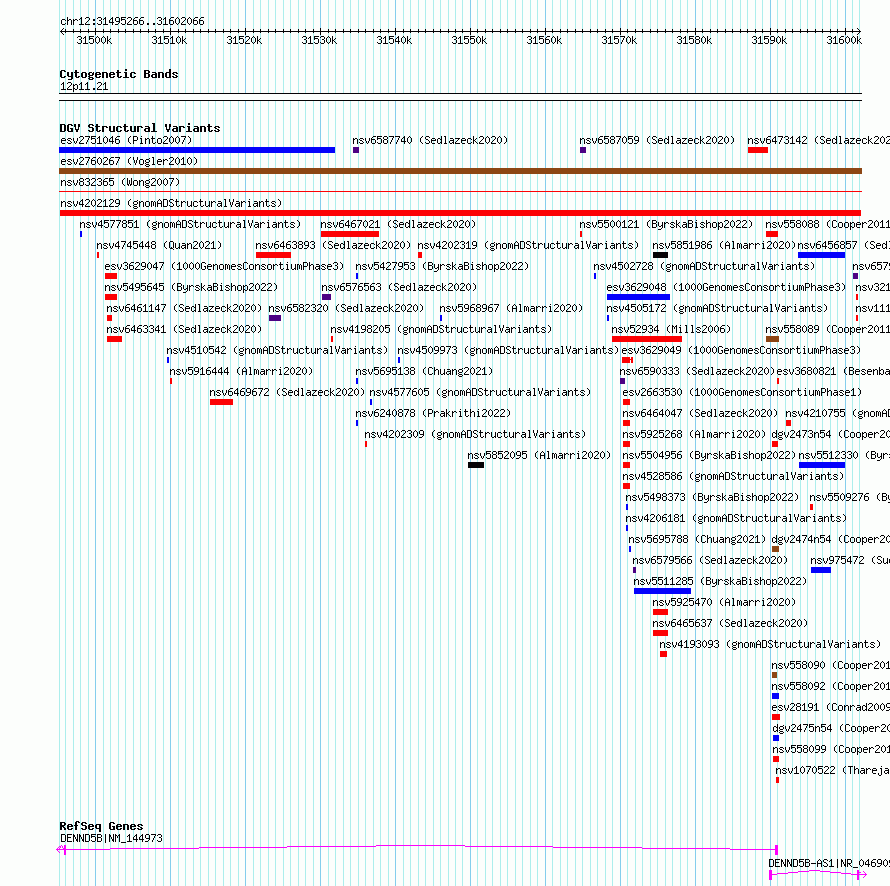
Task: Click nsv4202309 (gnomADStructuralVariants) label
Action: (x=475, y=434)
